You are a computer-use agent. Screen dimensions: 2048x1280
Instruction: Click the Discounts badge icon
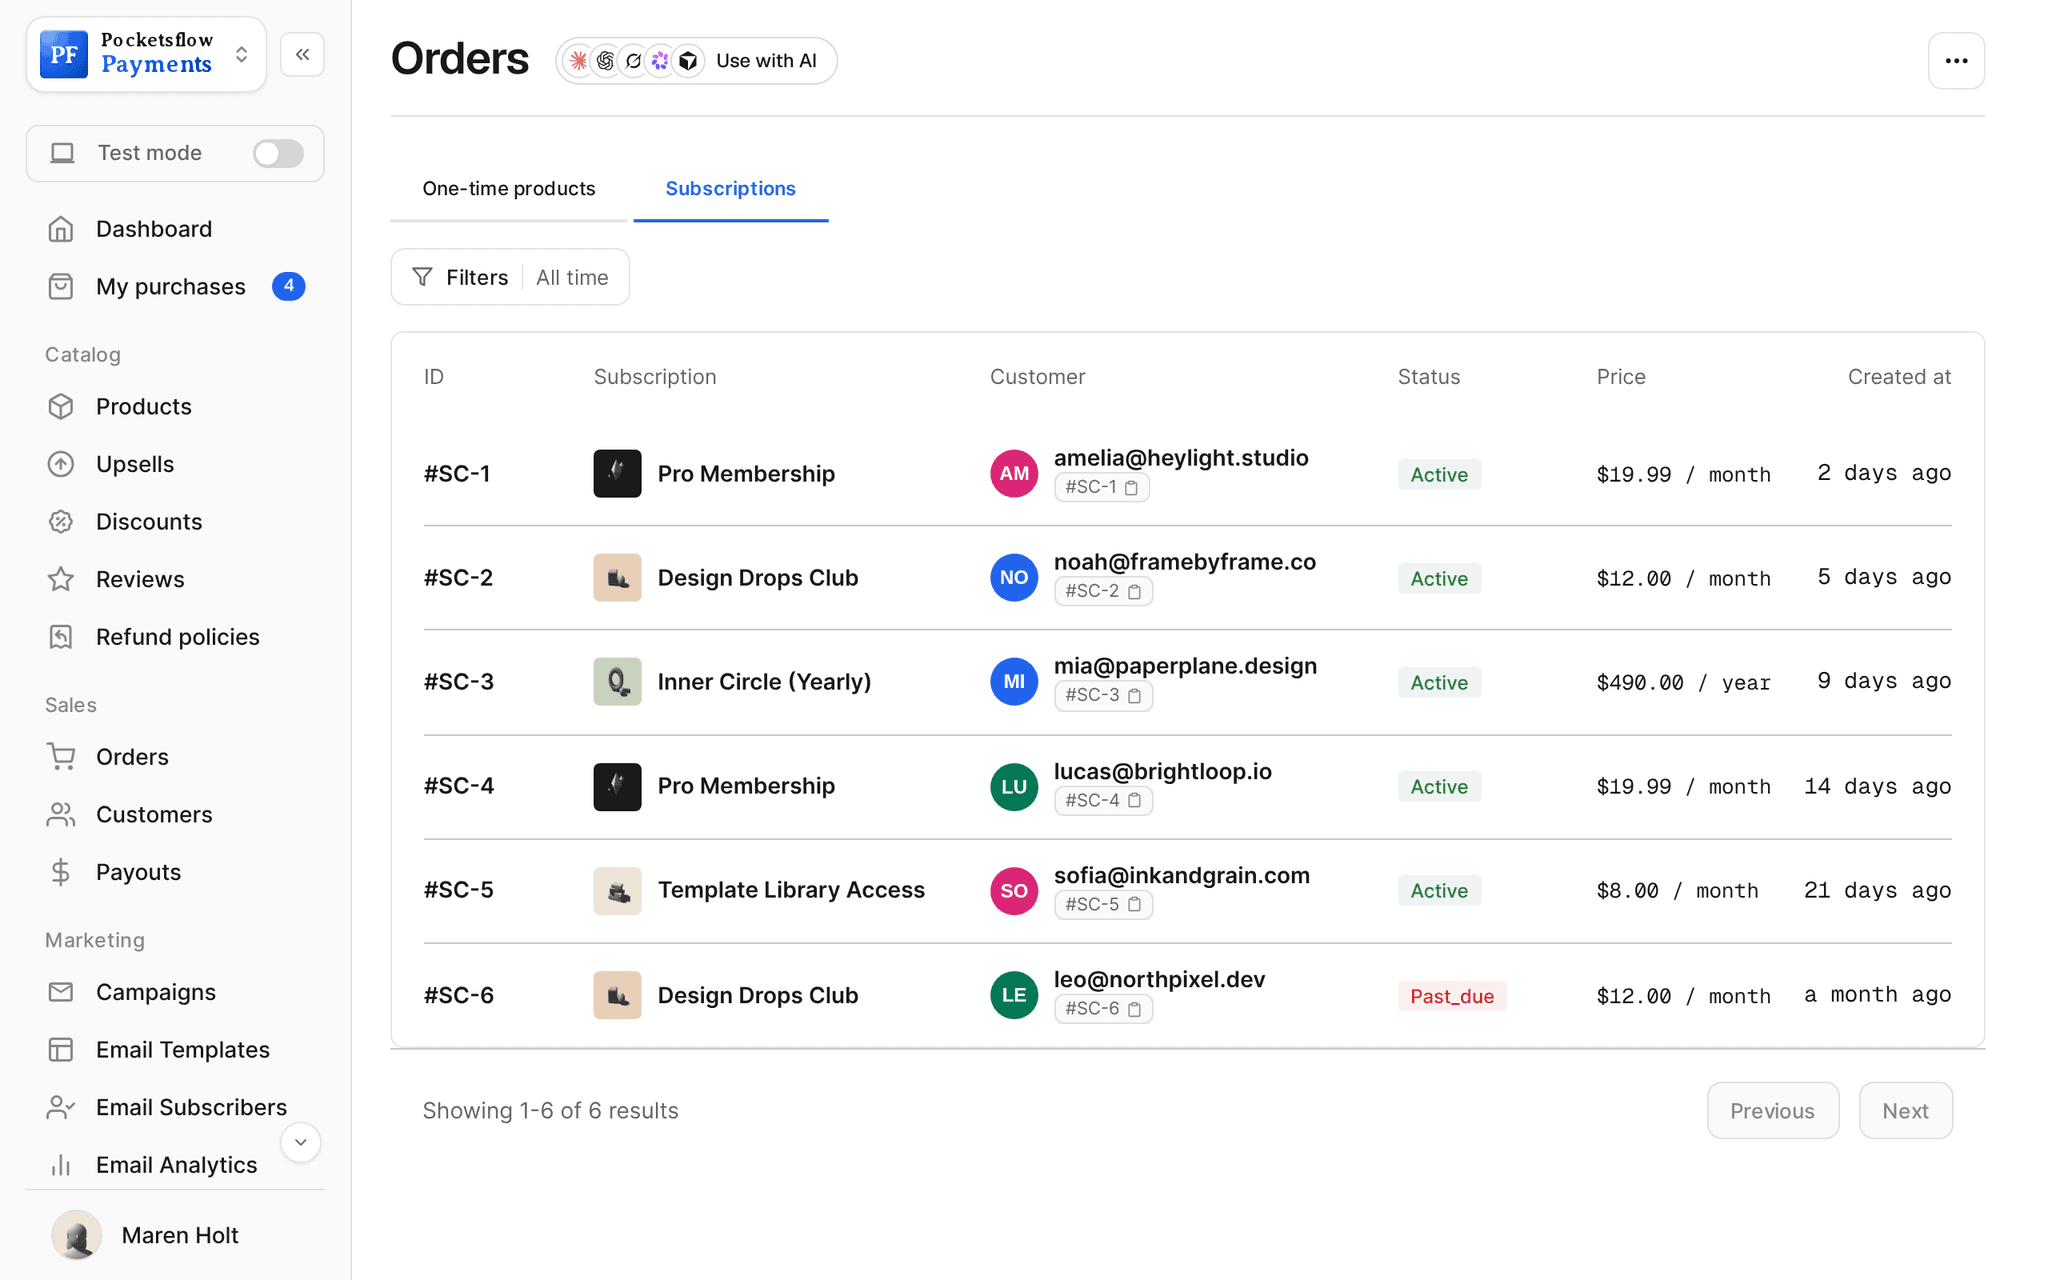(61, 522)
